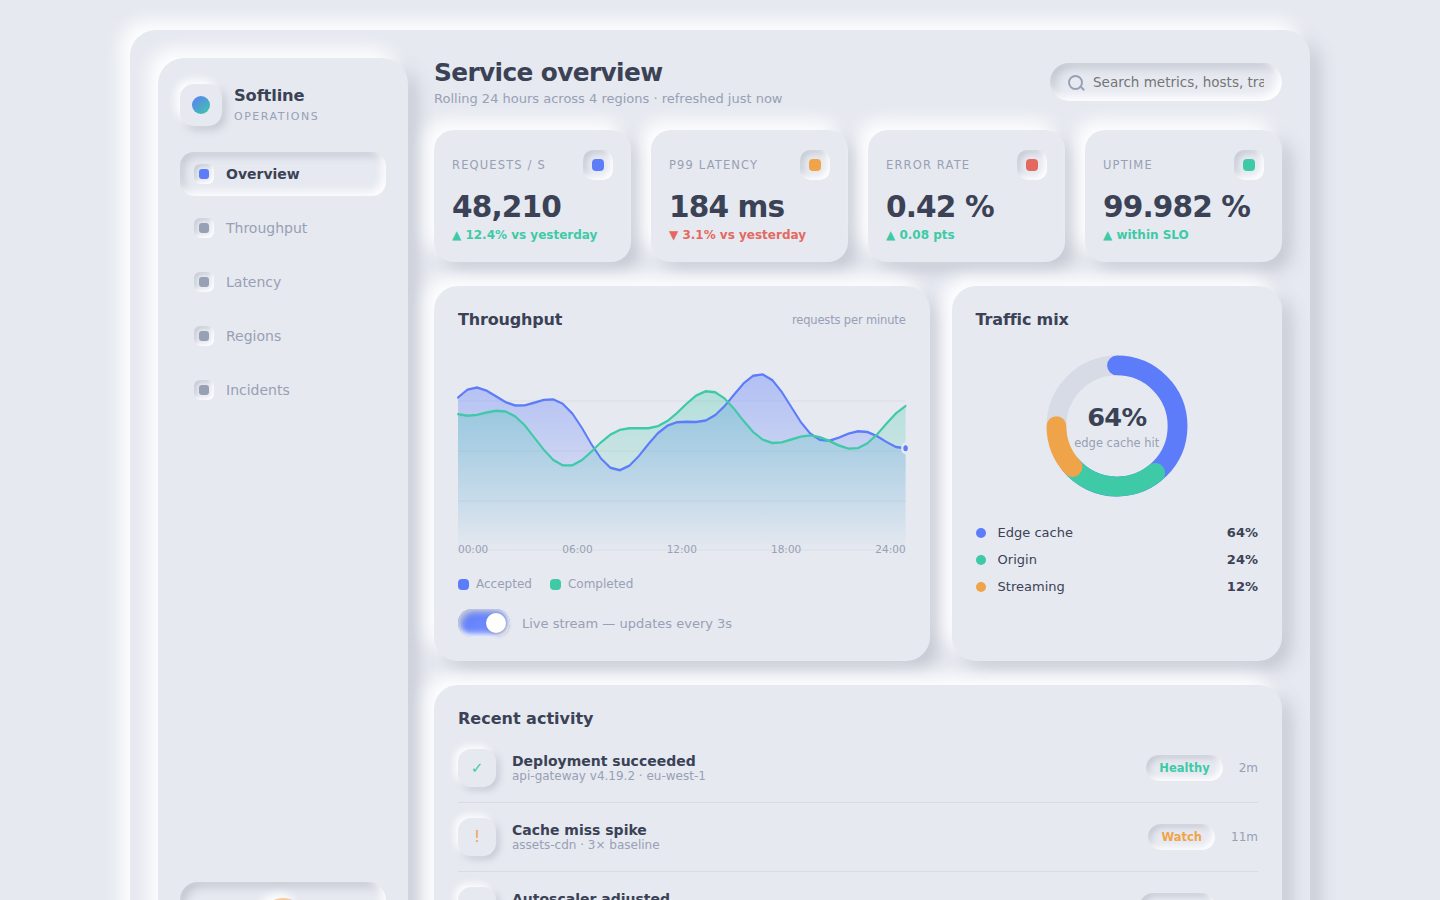Click the search magnifier icon
1440x900 pixels.
tap(1076, 83)
